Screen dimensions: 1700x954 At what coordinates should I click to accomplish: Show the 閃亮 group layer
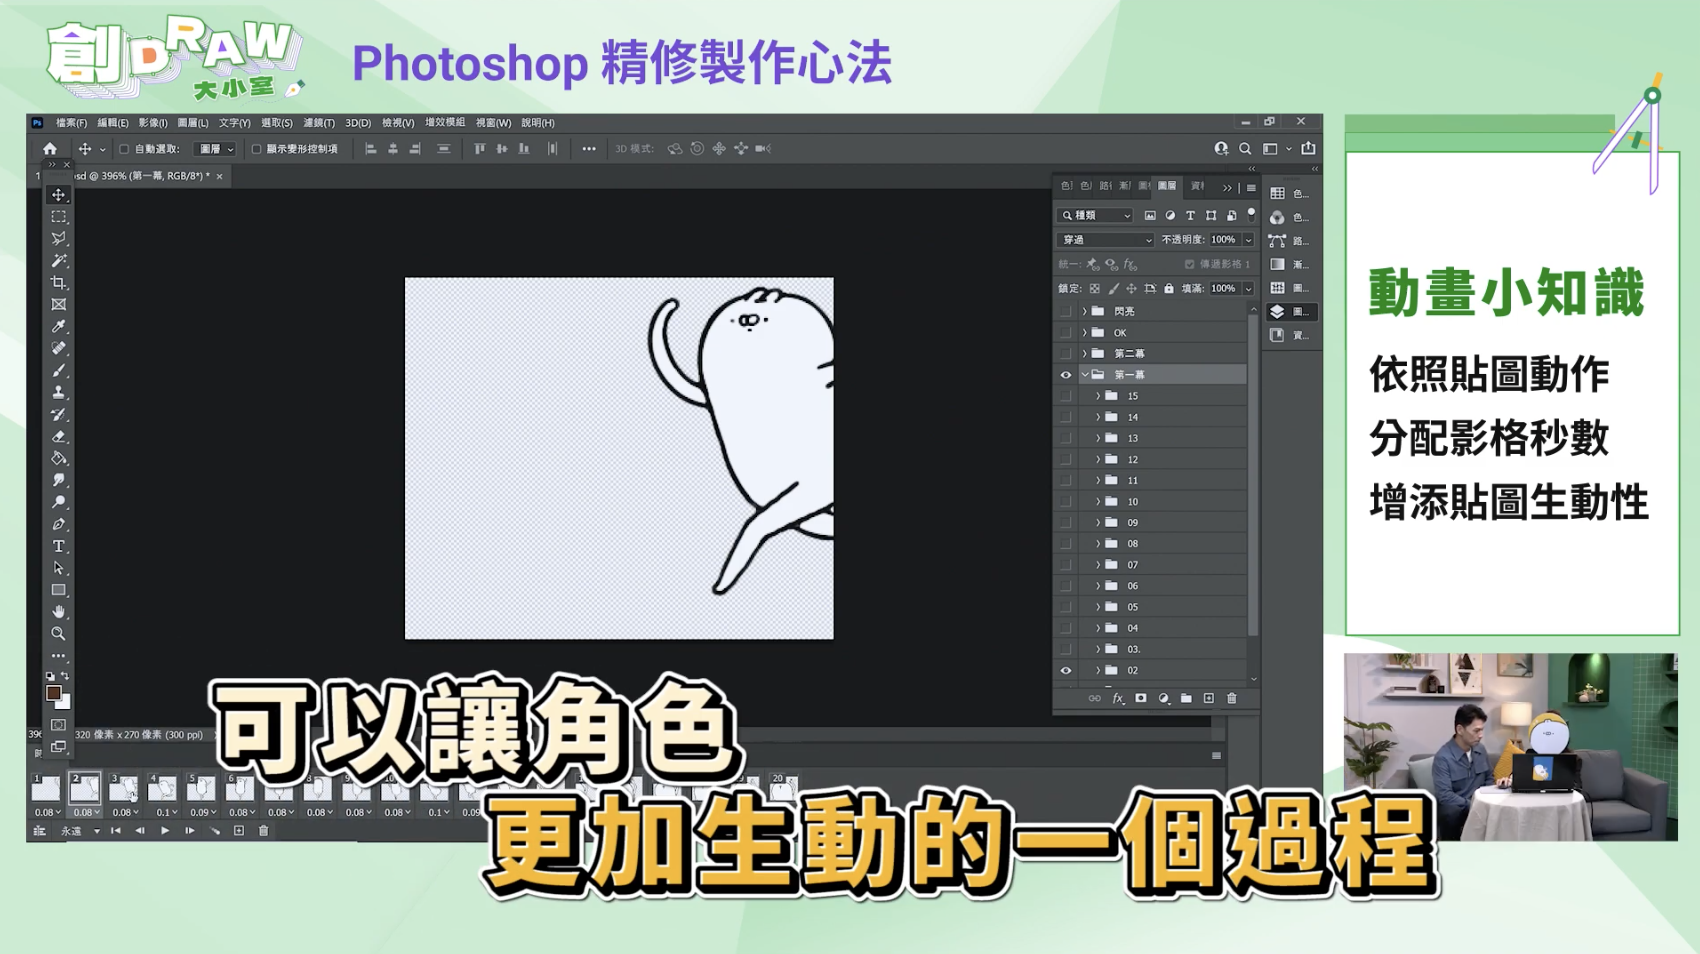[x=1066, y=311]
